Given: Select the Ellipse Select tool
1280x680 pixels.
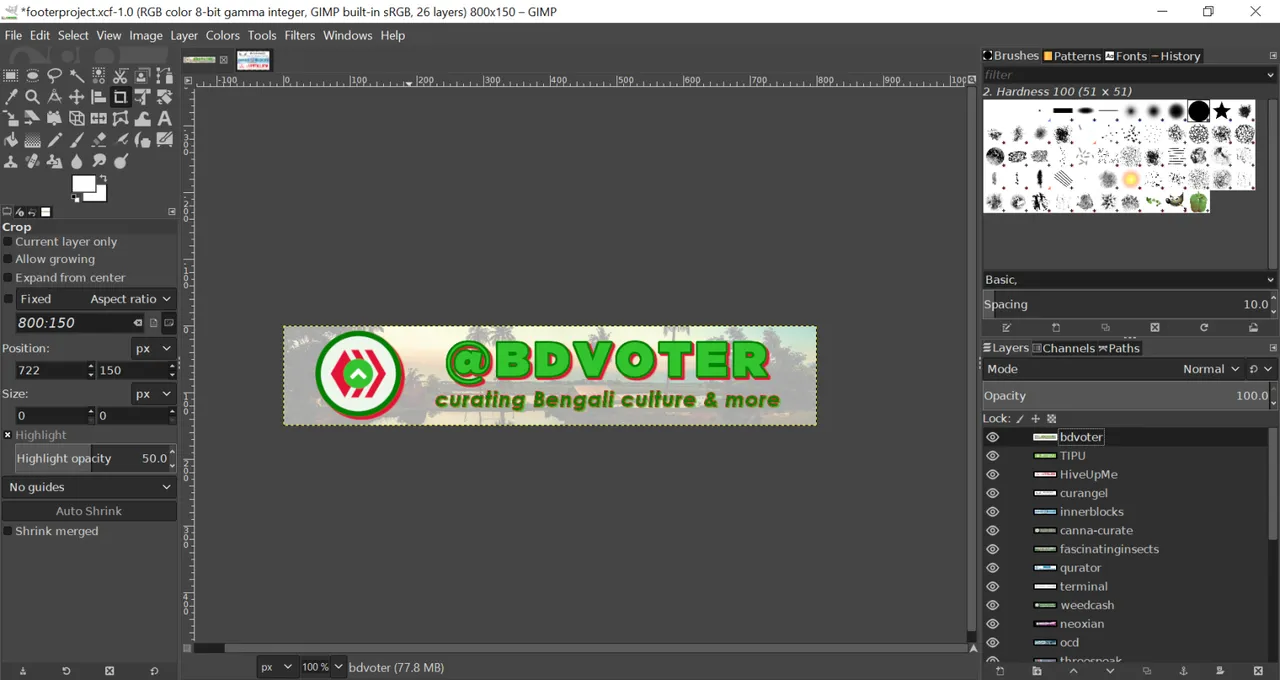Looking at the screenshot, I should point(33,75).
